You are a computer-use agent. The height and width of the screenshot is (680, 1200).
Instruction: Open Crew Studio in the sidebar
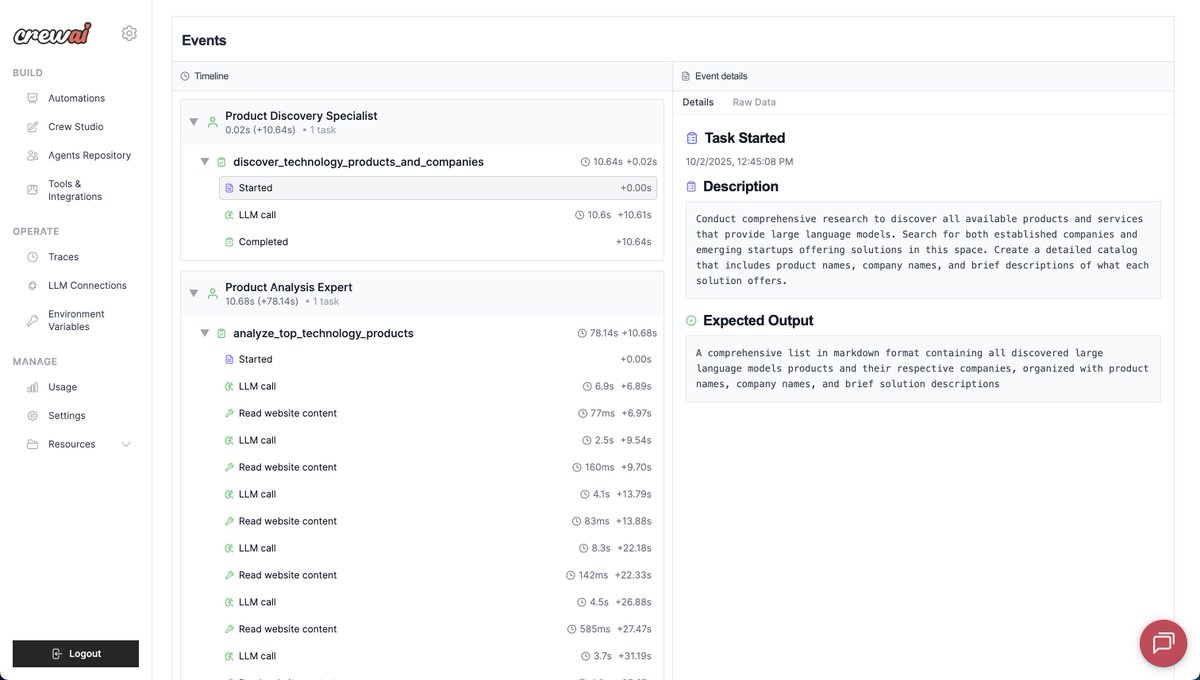(x=77, y=127)
